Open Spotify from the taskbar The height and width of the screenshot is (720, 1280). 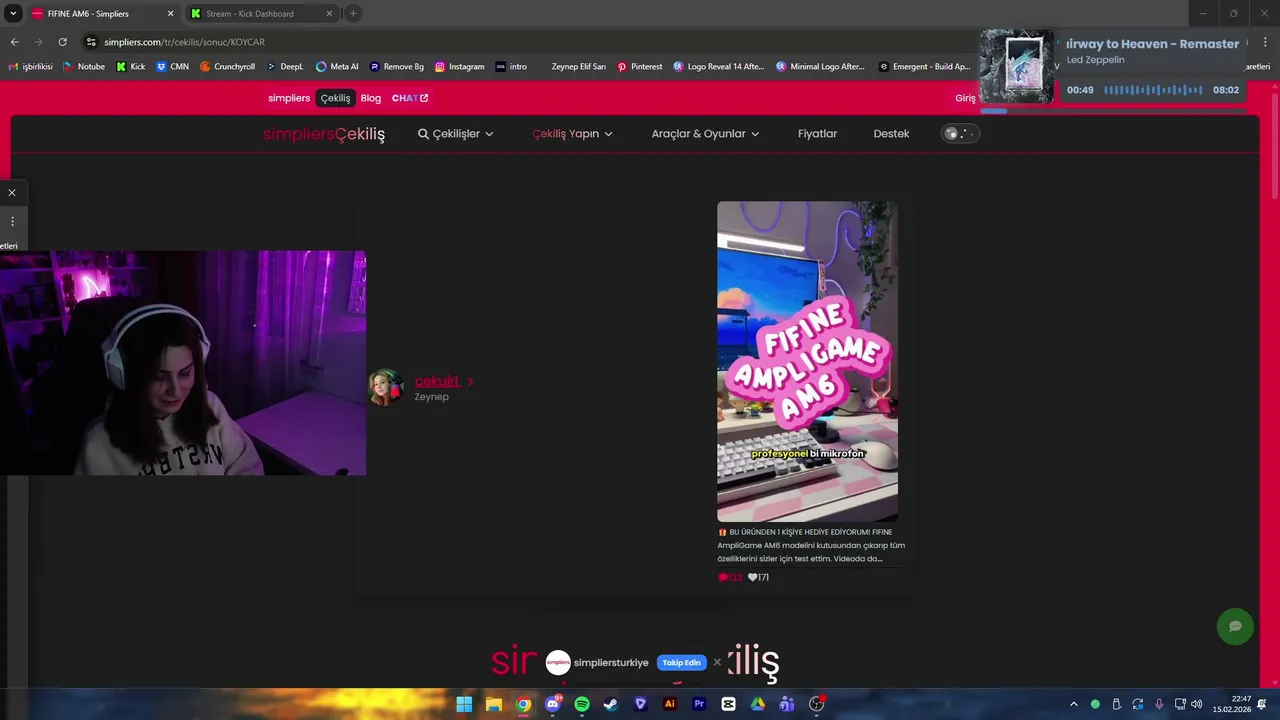(x=582, y=704)
